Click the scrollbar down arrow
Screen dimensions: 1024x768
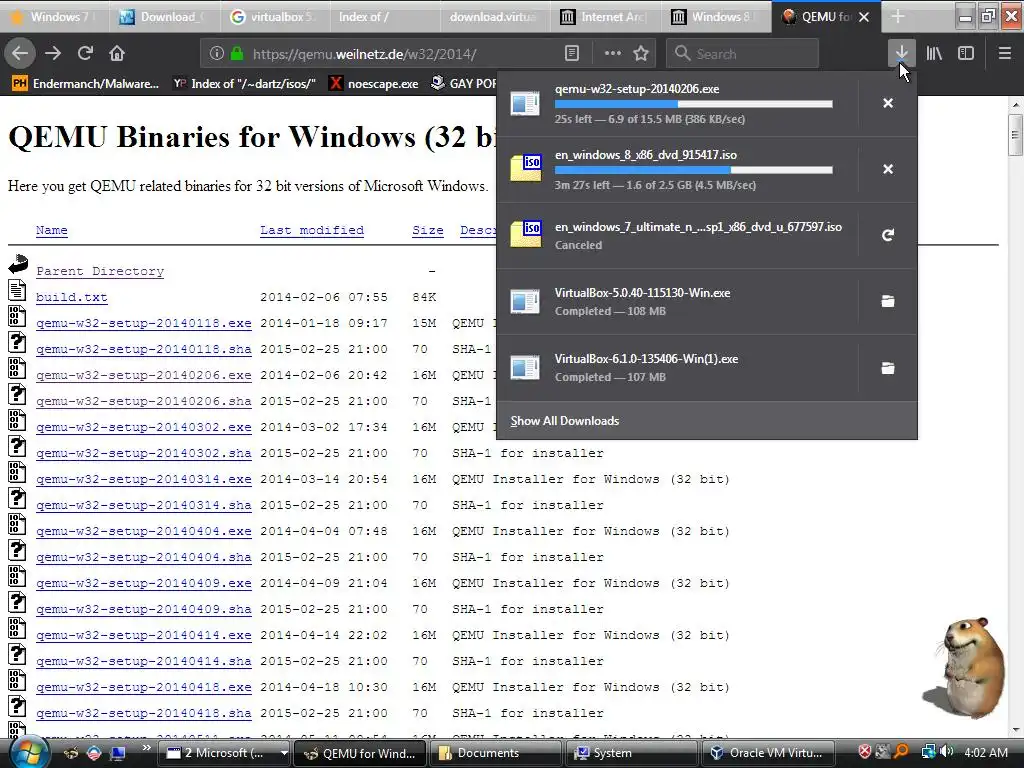[x=1015, y=730]
